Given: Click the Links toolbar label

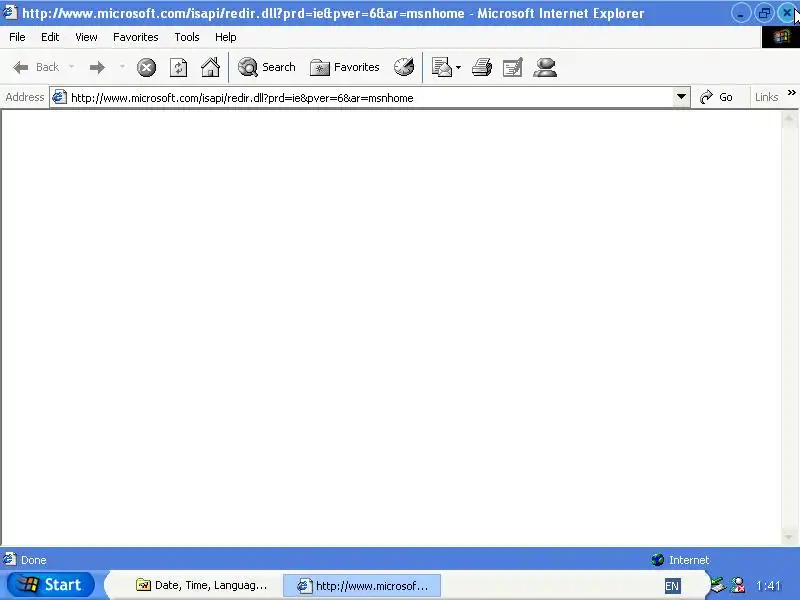Looking at the screenshot, I should [766, 97].
